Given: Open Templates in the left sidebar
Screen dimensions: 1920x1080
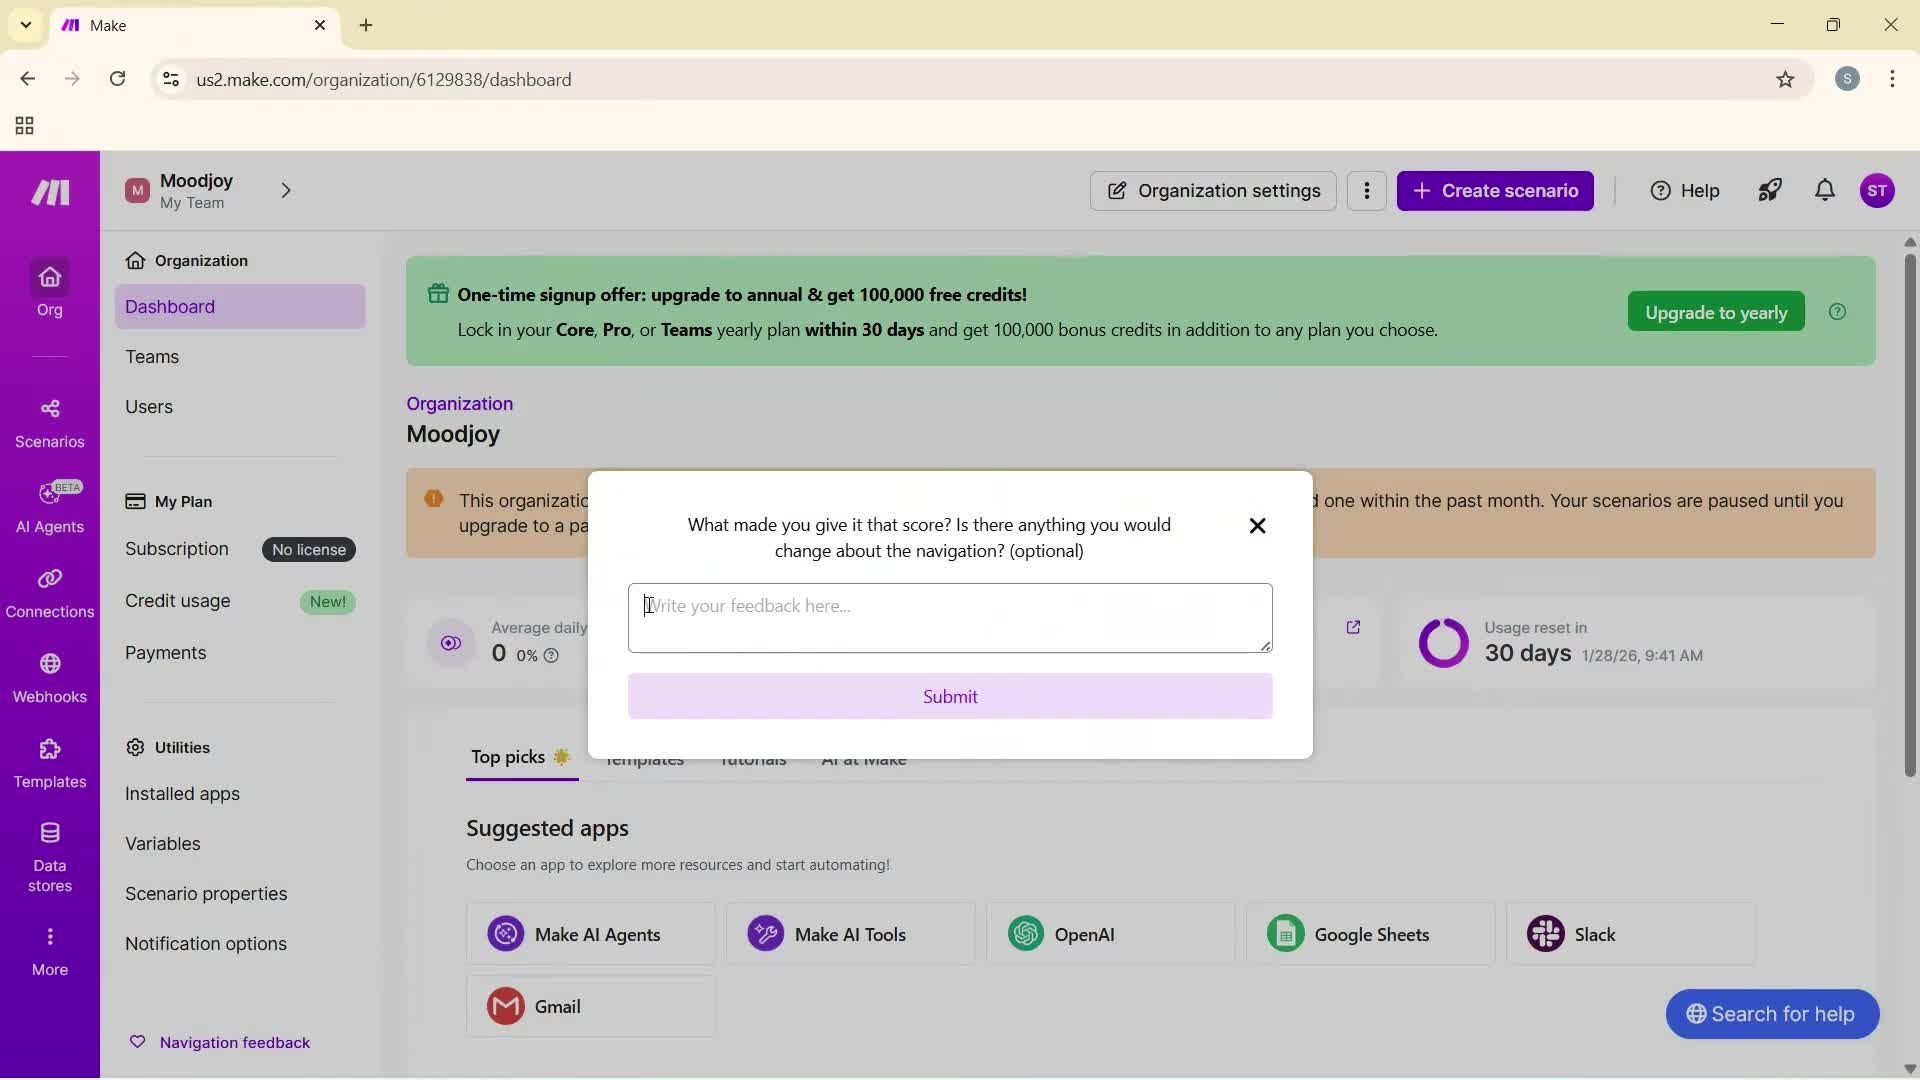Looking at the screenshot, I should pyautogui.click(x=49, y=766).
